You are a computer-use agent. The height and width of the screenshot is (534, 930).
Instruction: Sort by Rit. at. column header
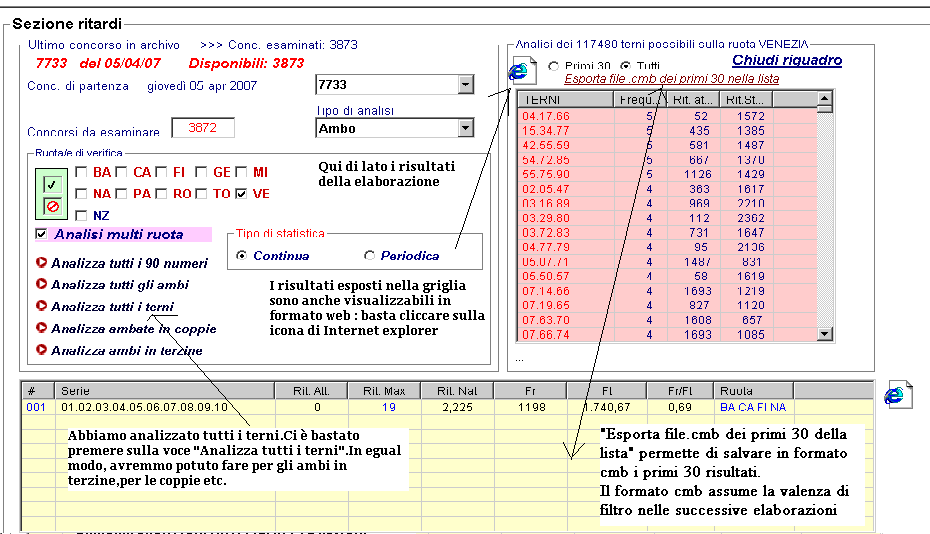point(694,100)
